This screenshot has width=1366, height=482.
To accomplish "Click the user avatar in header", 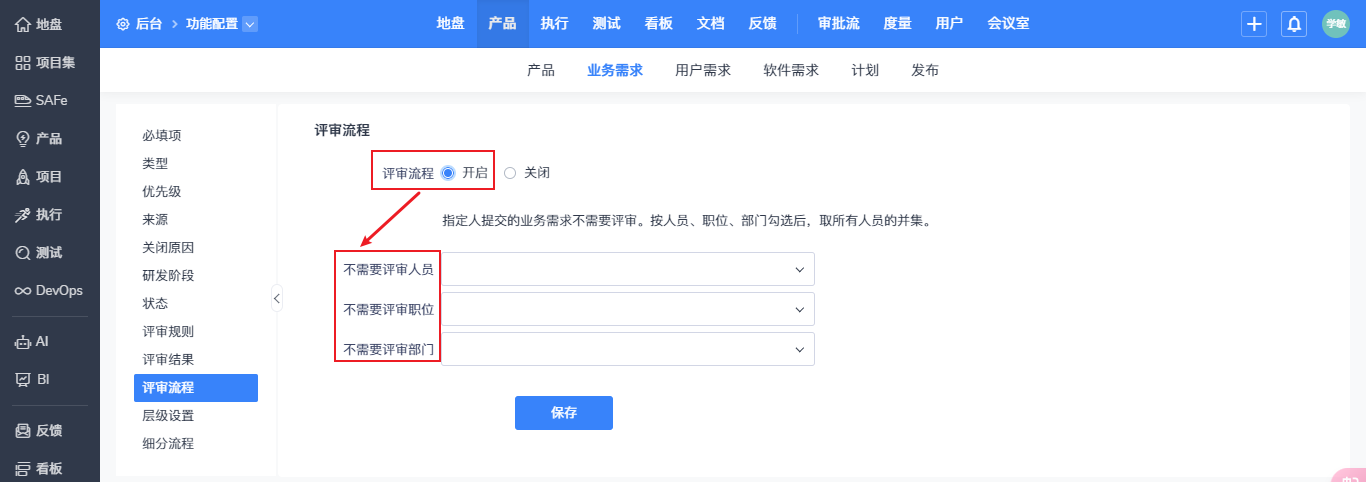I will (1336, 24).
